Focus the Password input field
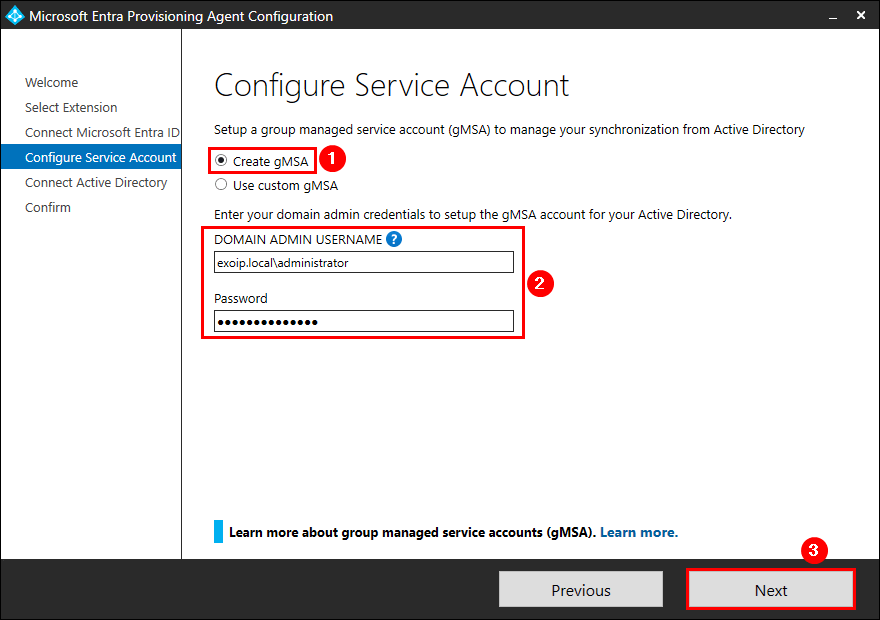880x620 pixels. point(364,321)
